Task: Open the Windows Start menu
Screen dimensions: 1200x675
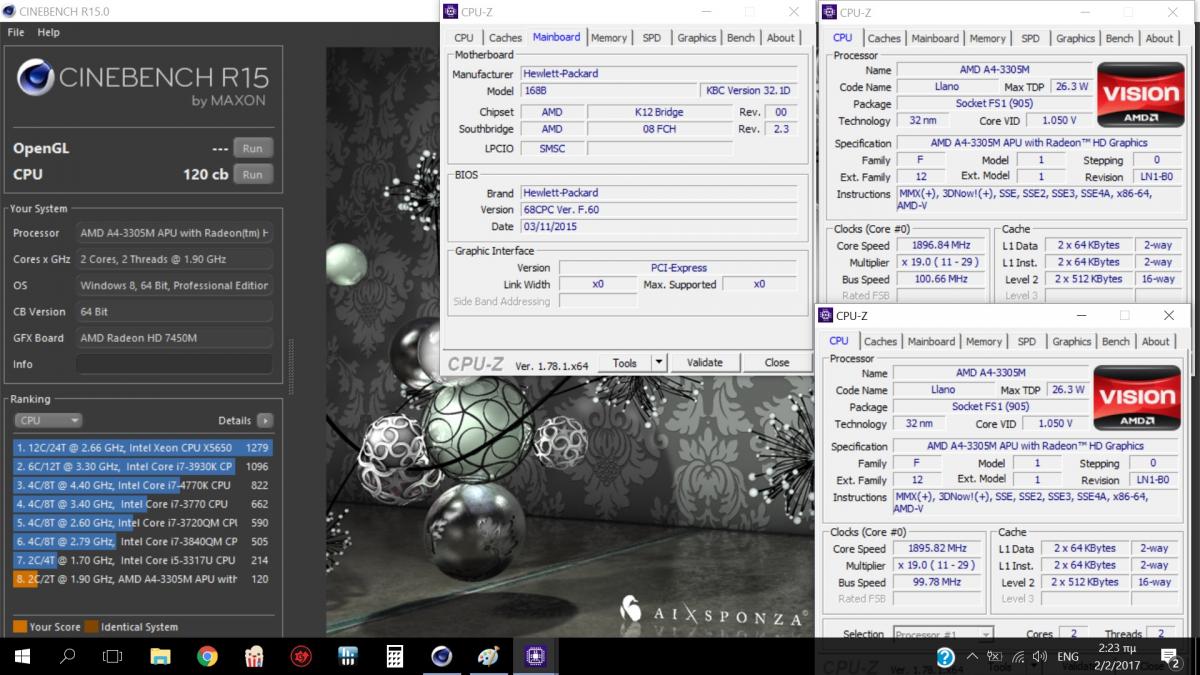Action: pyautogui.click(x=22, y=657)
